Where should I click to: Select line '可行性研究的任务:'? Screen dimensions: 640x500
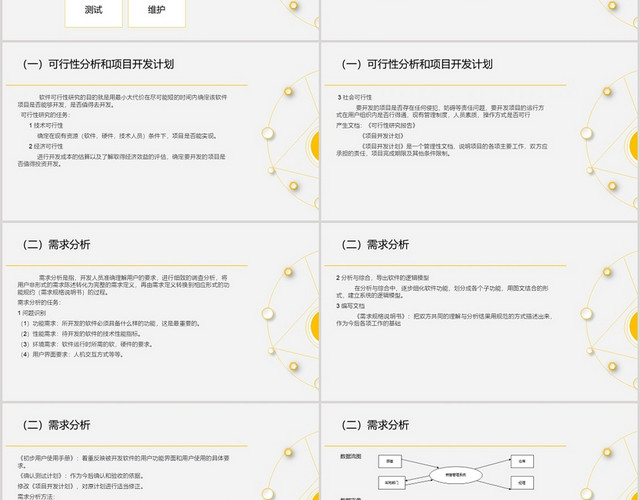pos(45,115)
